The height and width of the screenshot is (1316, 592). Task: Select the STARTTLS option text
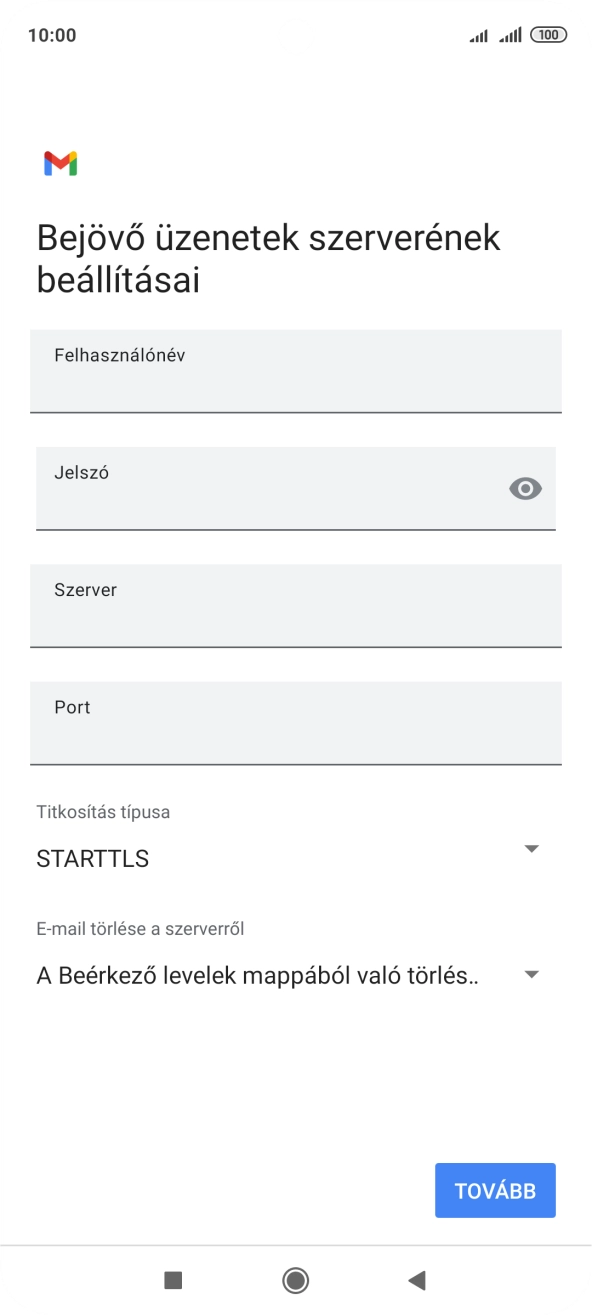[91, 858]
